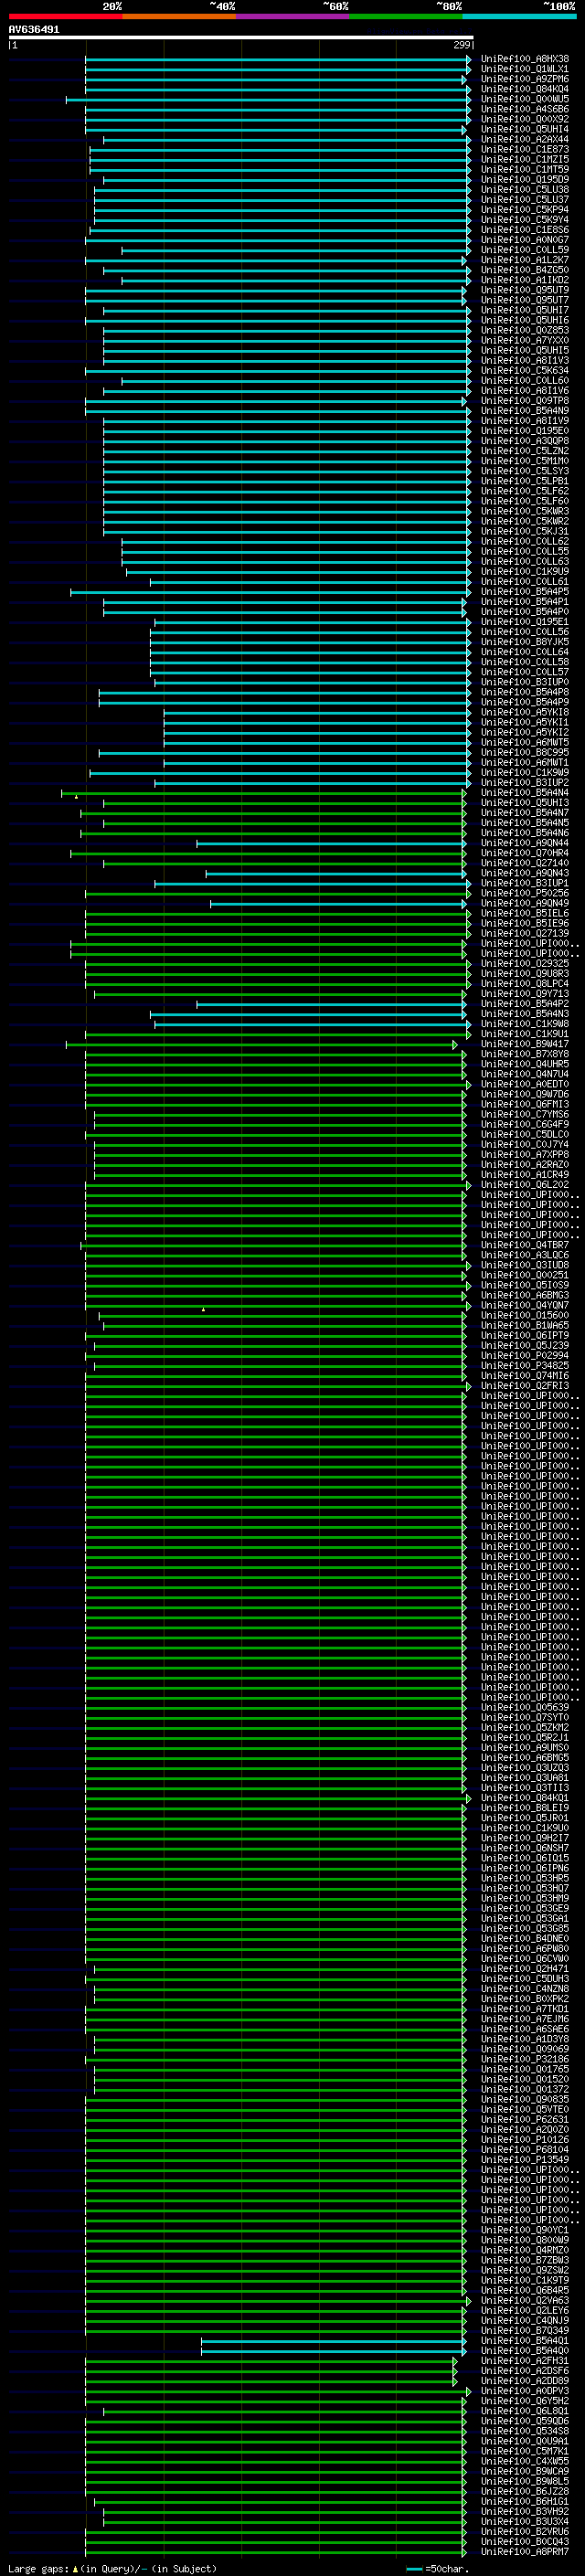Select hit label UniRef100_B5A4N4
Image resolution: width=585 pixels, height=2576 pixels.
click(524, 793)
